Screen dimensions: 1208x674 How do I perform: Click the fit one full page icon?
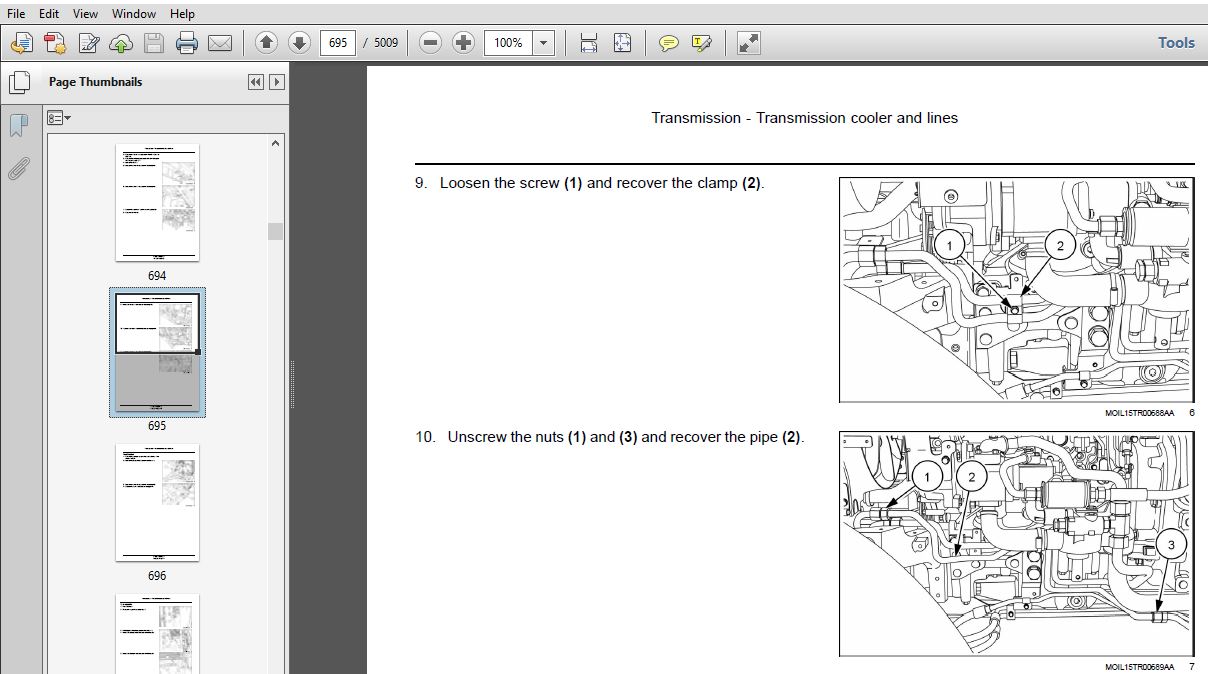tap(622, 43)
